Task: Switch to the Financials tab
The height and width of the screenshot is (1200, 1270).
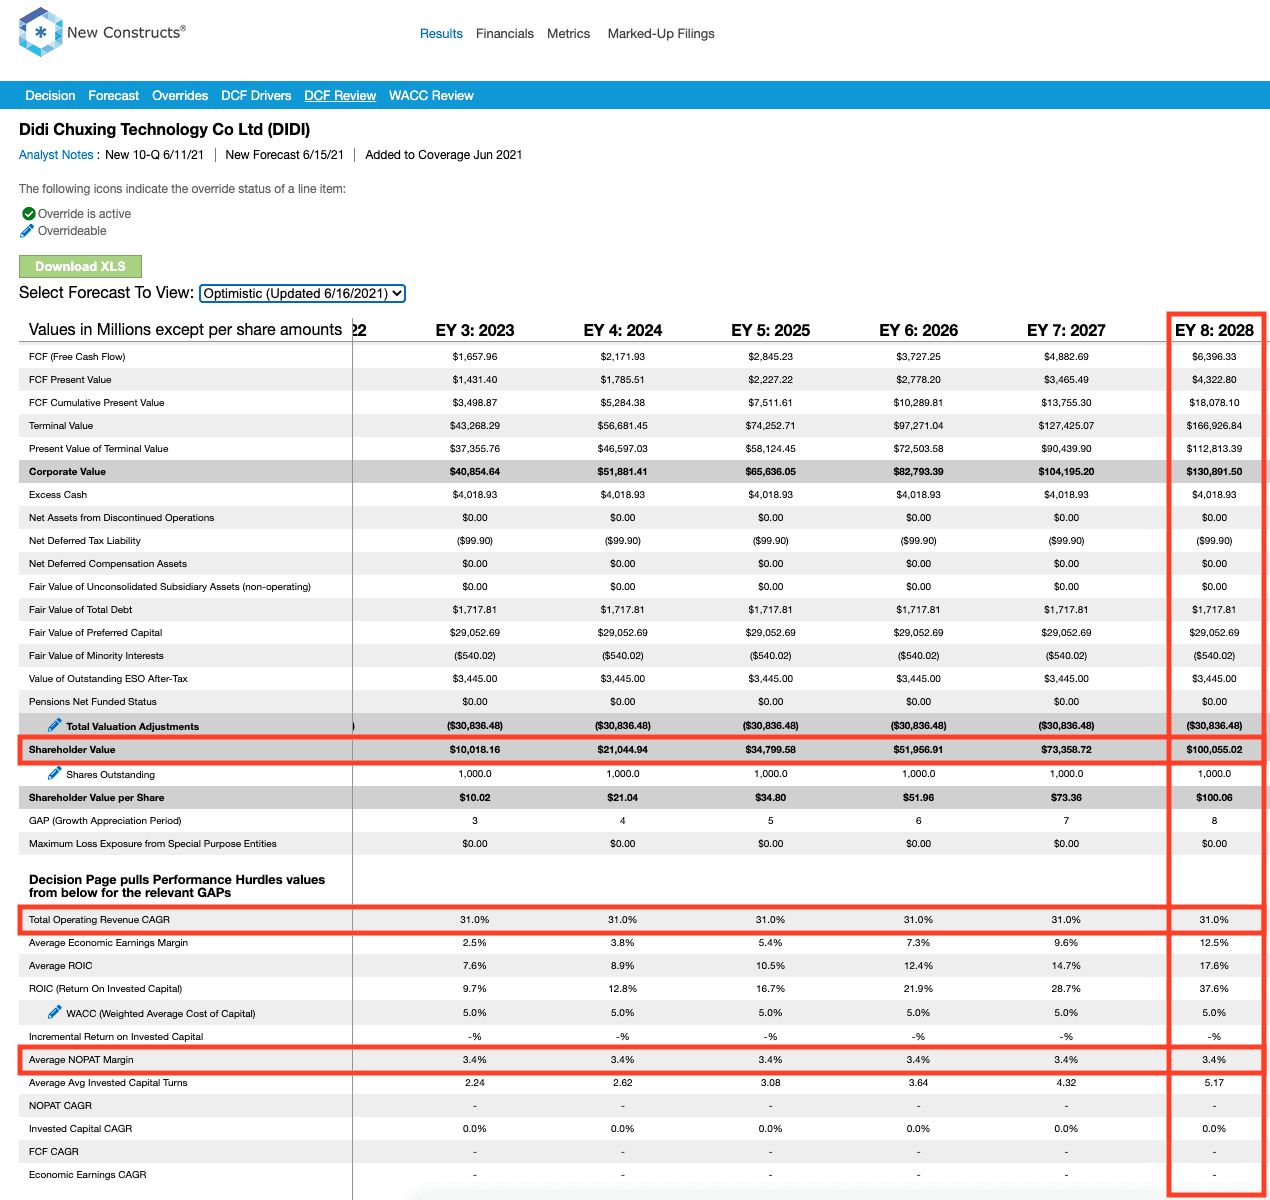Action: tap(505, 34)
